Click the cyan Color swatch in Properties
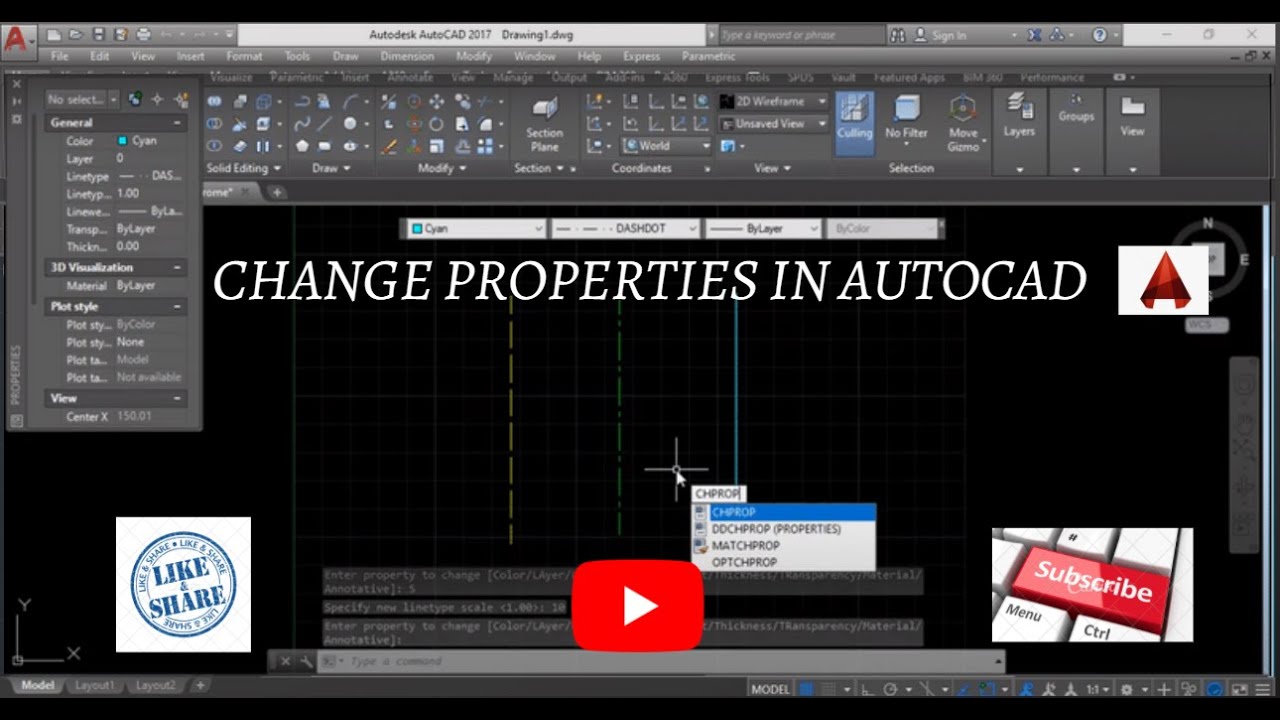The image size is (1280, 720). [122, 141]
